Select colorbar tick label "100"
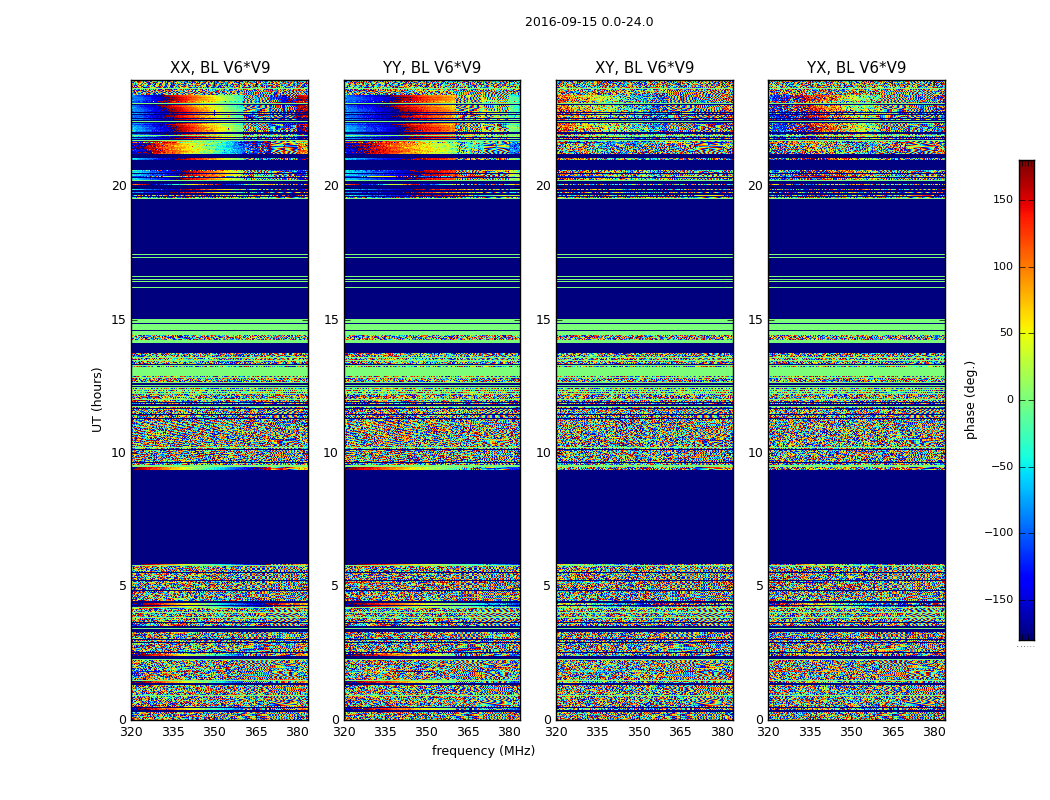This screenshot has width=1050, height=800. click(1003, 266)
